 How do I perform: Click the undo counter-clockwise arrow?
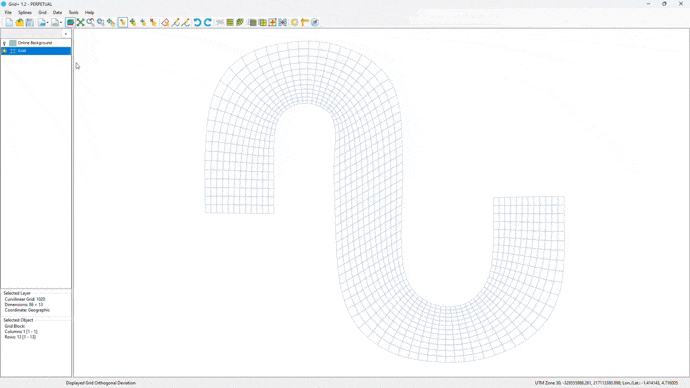197,22
